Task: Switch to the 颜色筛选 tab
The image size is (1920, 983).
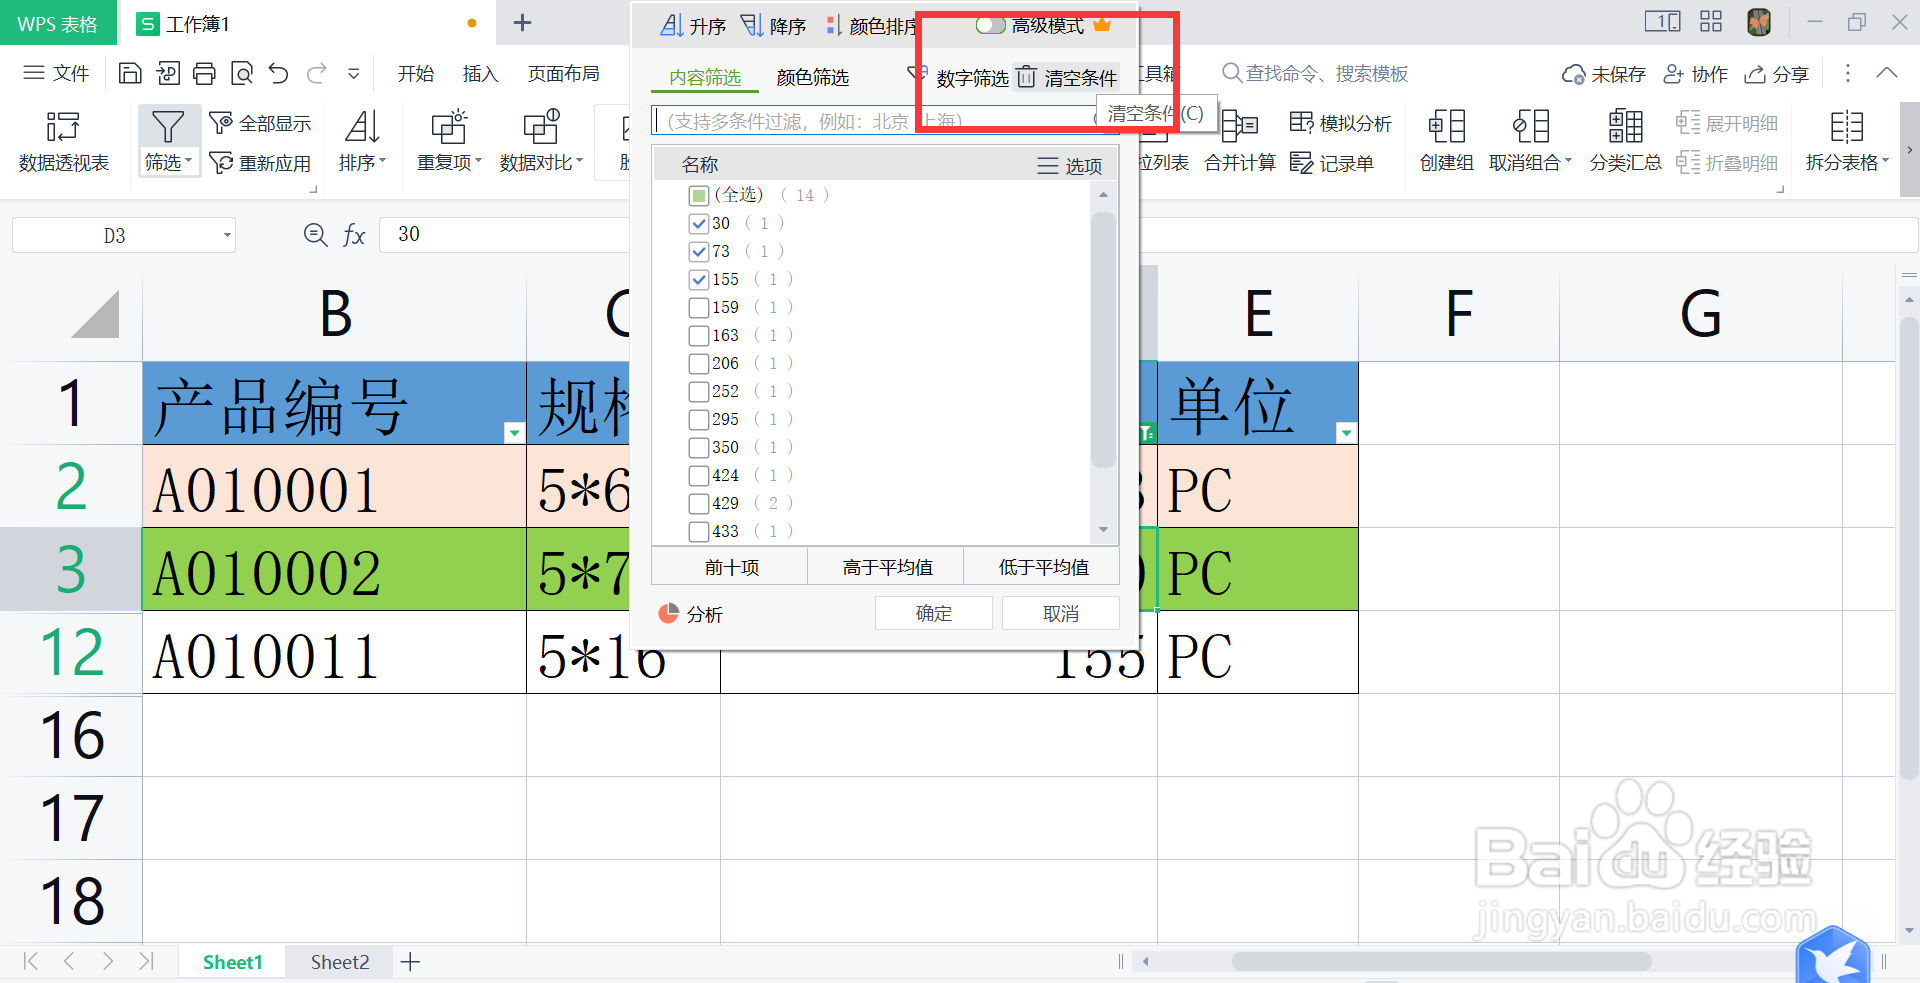Action: click(x=812, y=76)
